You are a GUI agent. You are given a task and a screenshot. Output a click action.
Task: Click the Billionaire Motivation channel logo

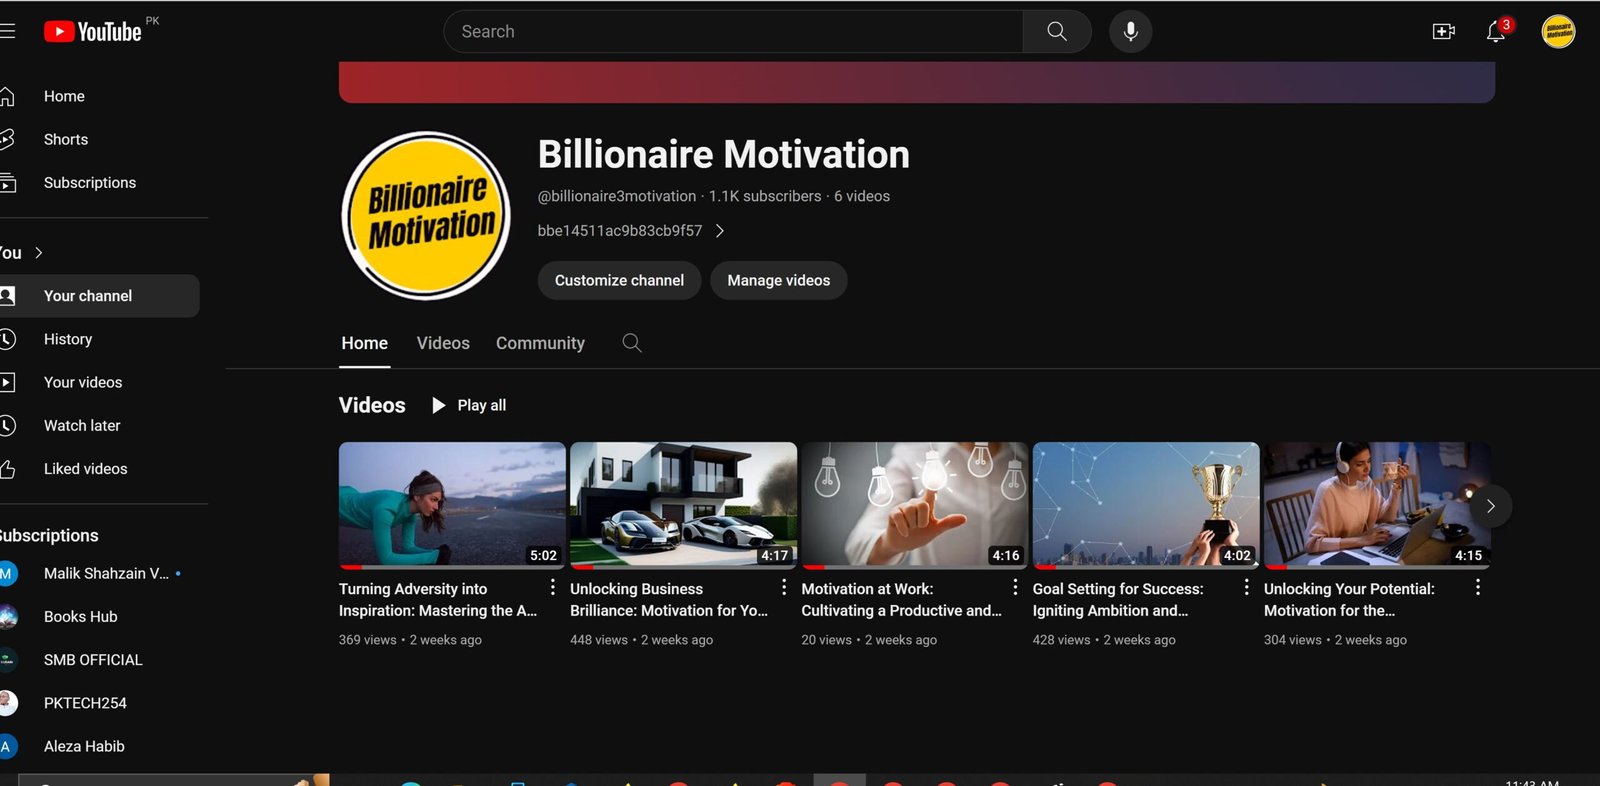426,215
